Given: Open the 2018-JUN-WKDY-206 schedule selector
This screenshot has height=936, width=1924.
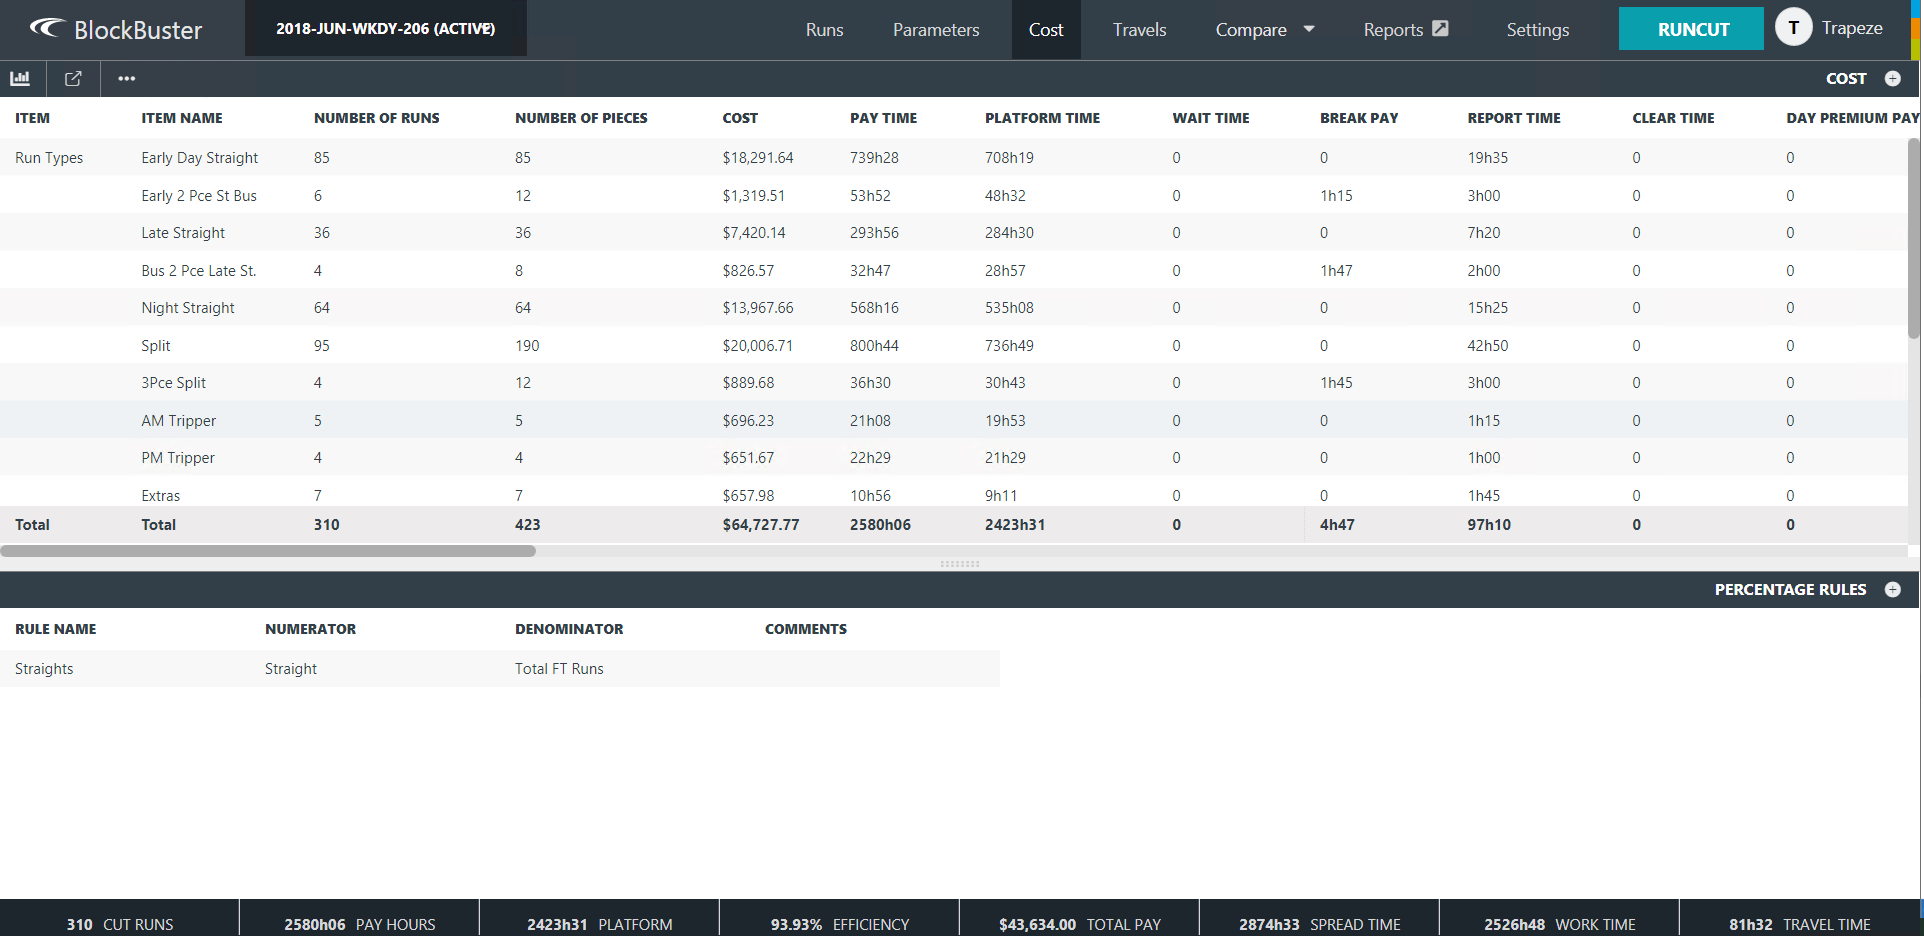Looking at the screenshot, I should click(x=385, y=29).
